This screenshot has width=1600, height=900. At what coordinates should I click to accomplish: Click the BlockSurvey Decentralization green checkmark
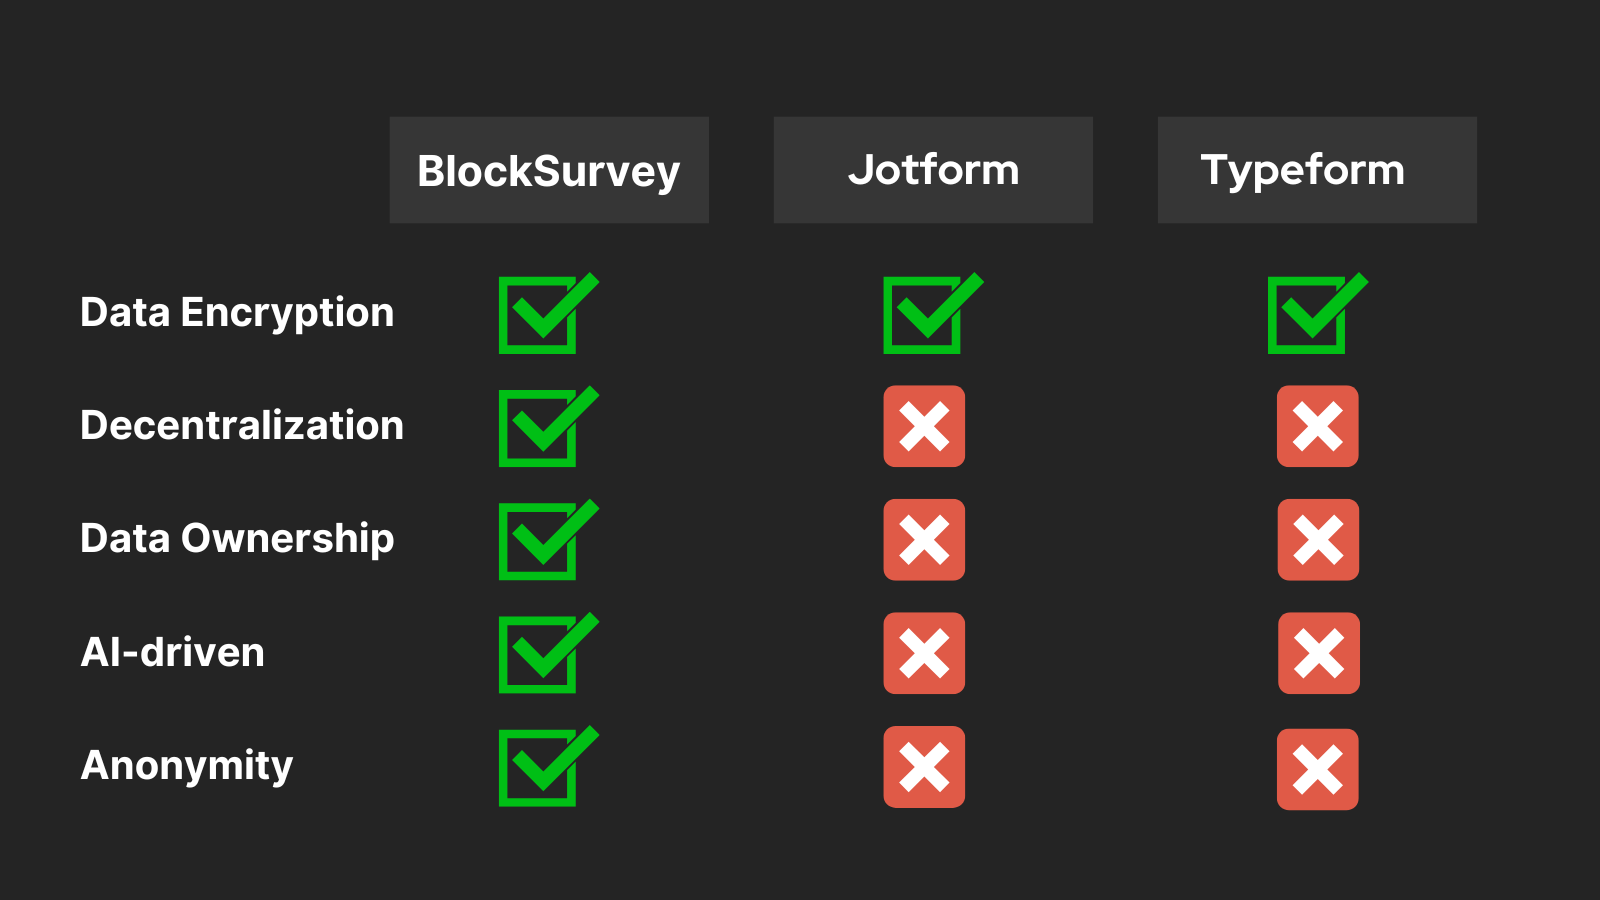pos(548,426)
